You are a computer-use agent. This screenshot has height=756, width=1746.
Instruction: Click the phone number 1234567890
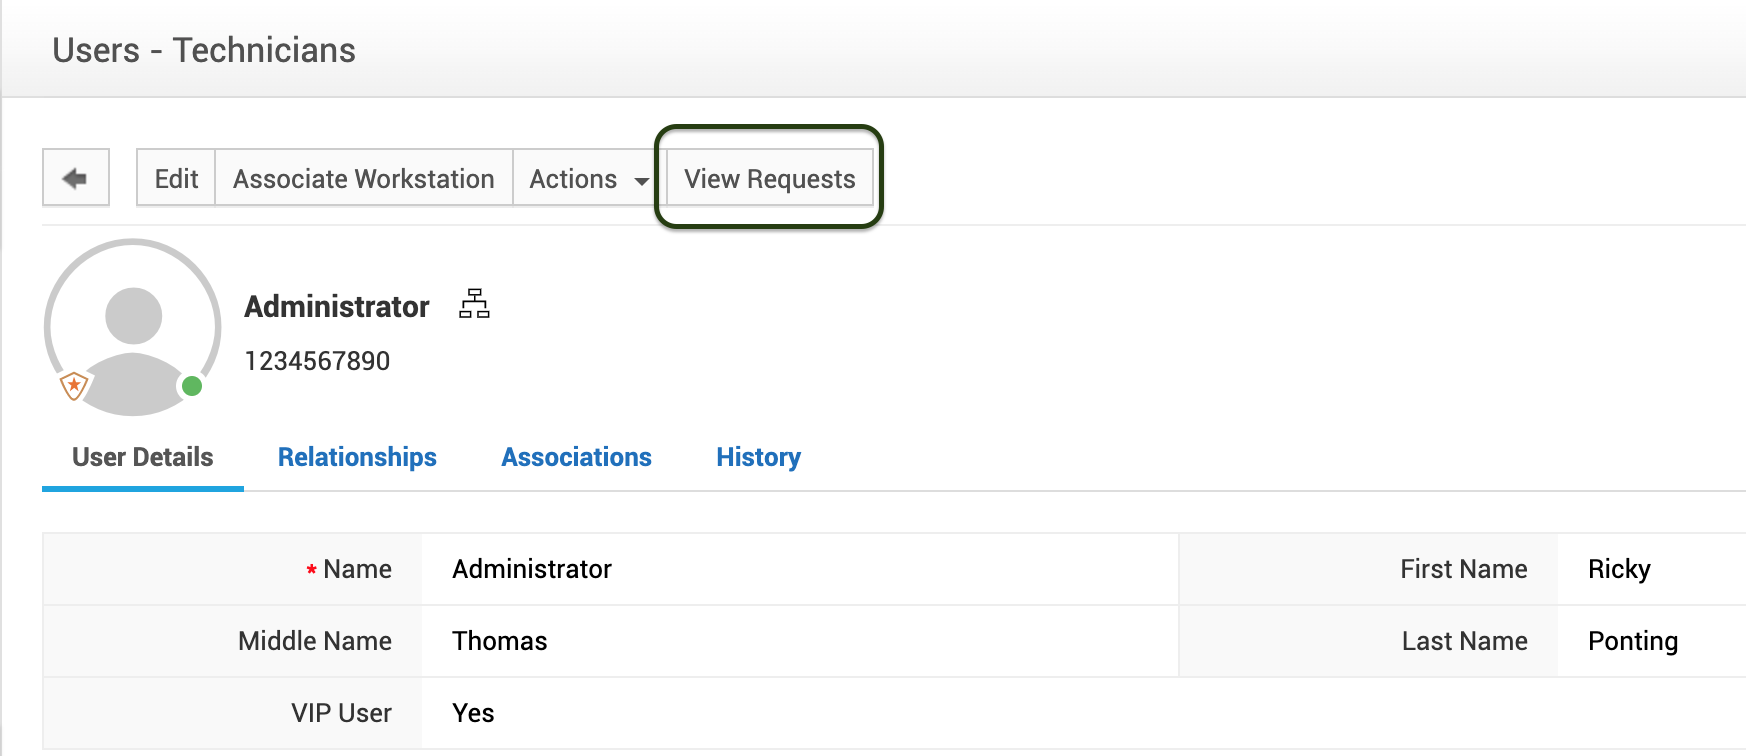[x=317, y=361]
